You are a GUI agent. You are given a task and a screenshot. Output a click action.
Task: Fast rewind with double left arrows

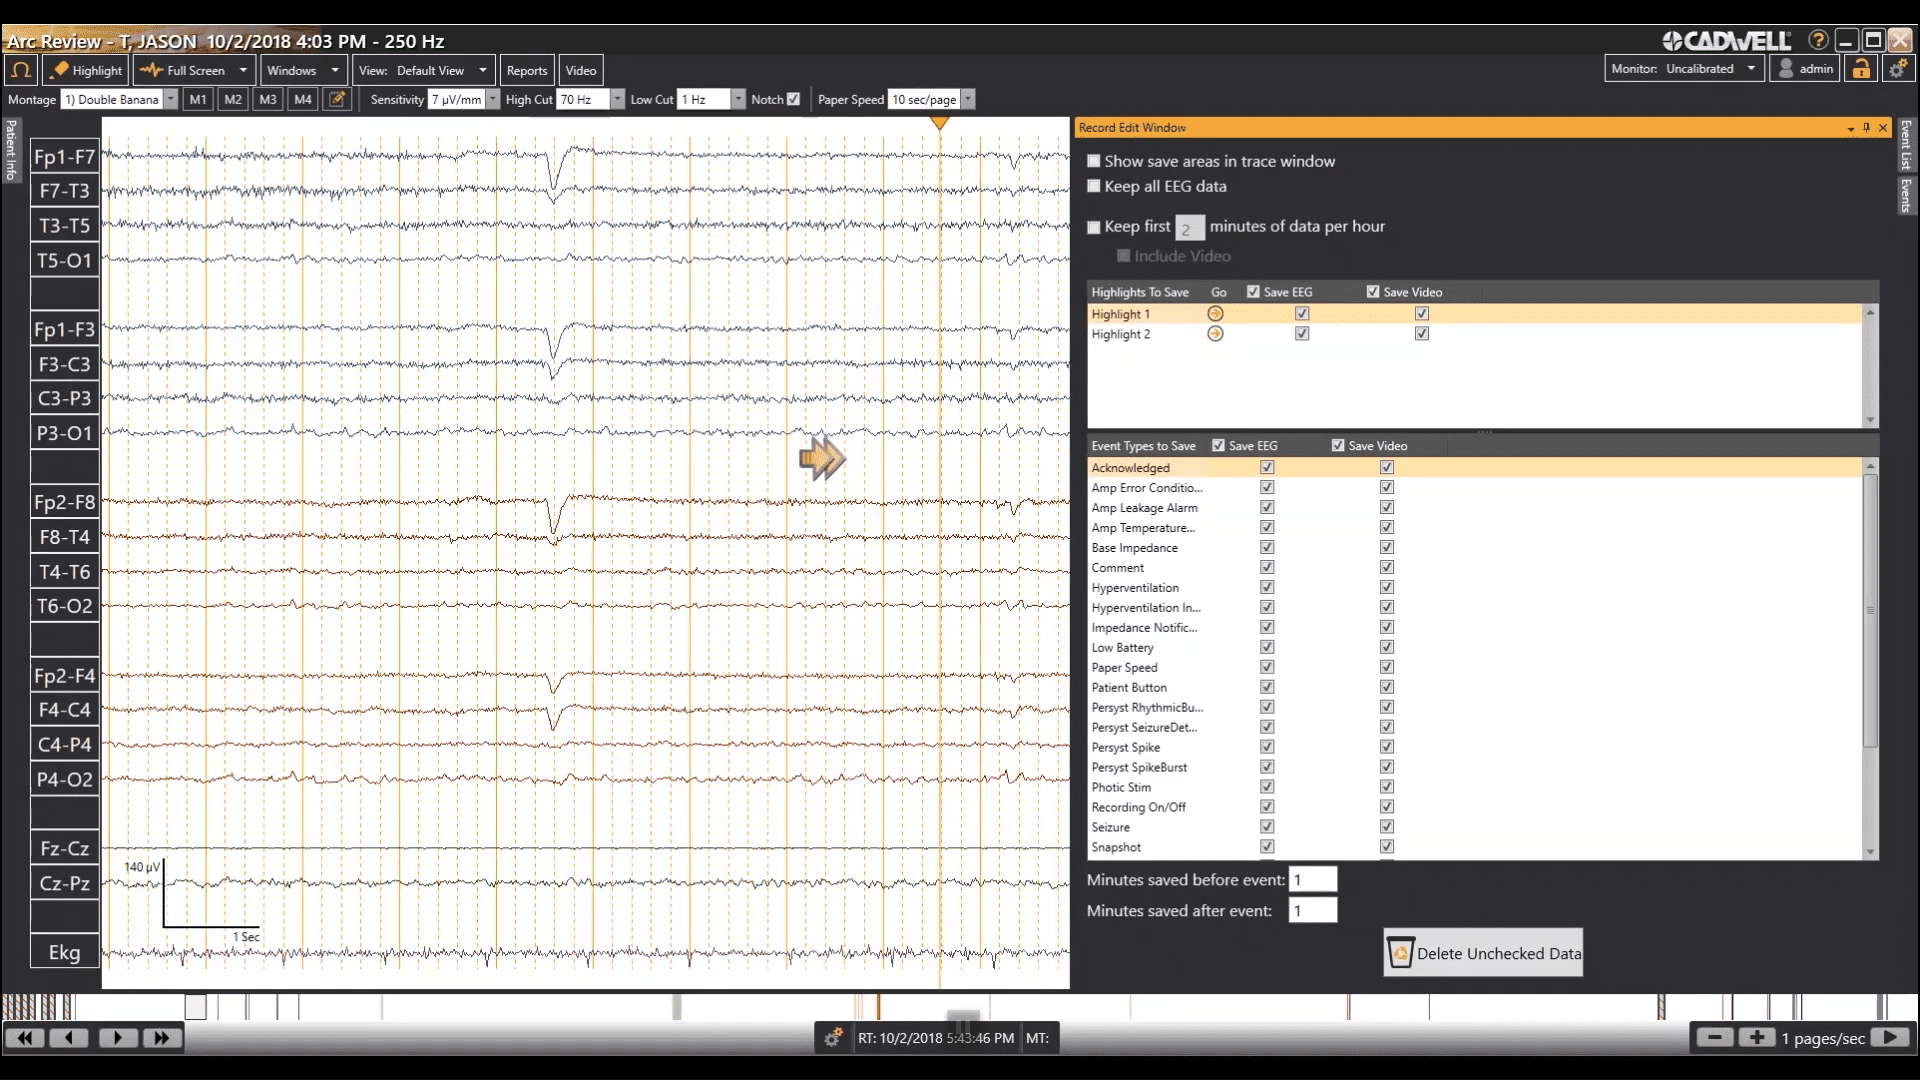coord(25,1038)
